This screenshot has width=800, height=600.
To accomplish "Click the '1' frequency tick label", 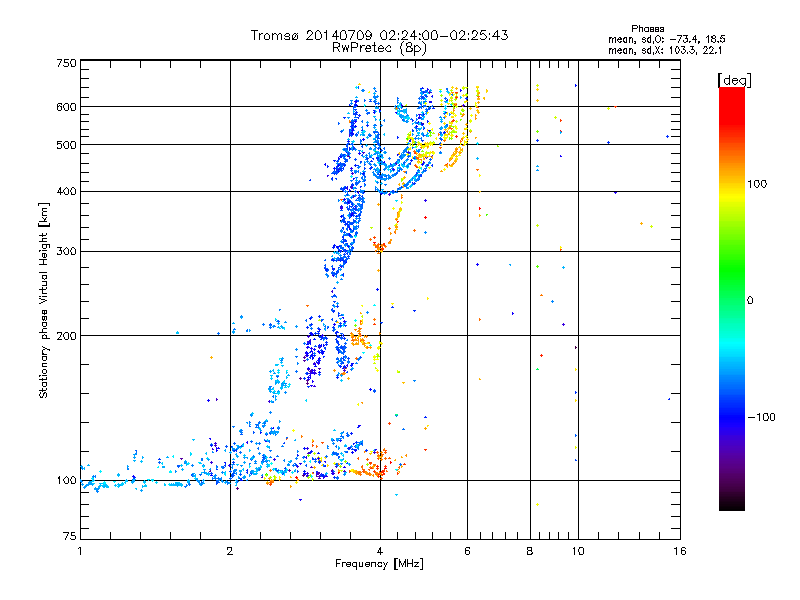I will 80,551.
